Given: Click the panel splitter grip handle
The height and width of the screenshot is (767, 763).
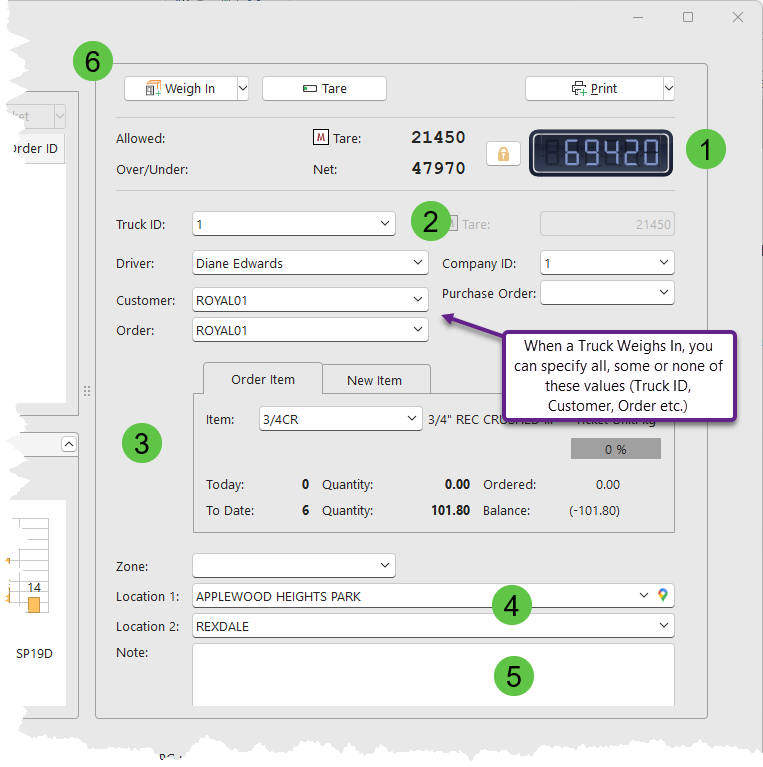Looking at the screenshot, I should coord(87,391).
